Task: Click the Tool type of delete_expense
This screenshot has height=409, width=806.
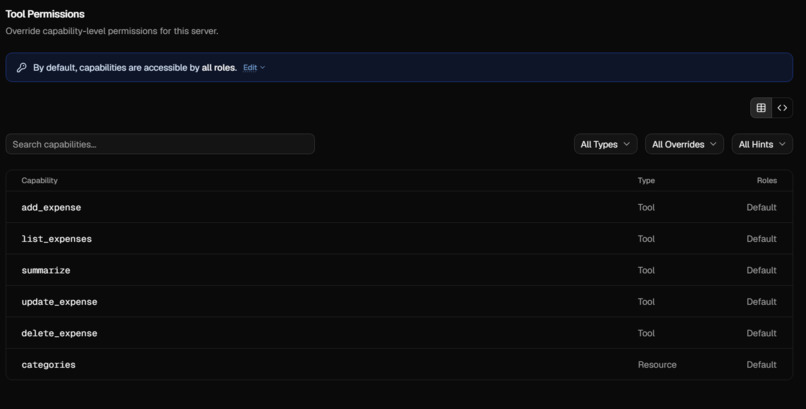Action: [646, 333]
